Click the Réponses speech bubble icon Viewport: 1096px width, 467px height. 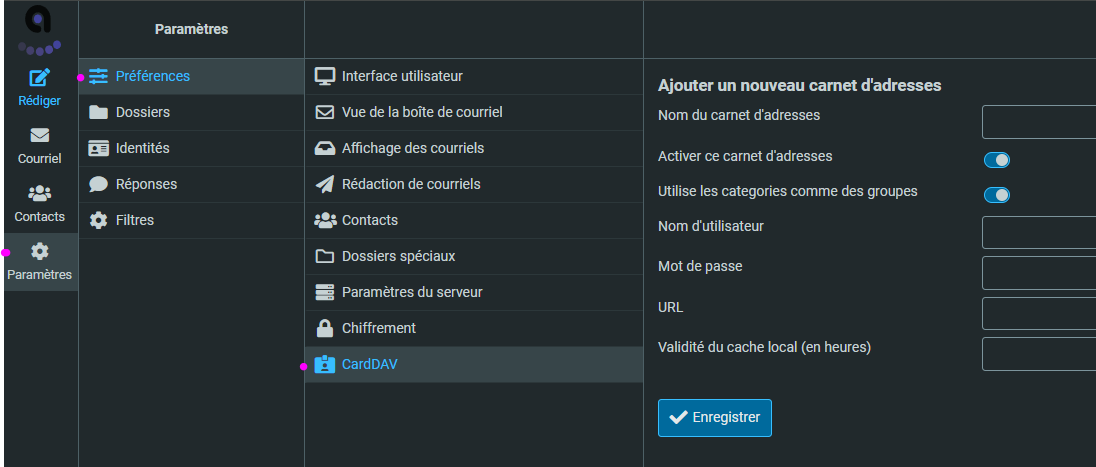pos(98,184)
